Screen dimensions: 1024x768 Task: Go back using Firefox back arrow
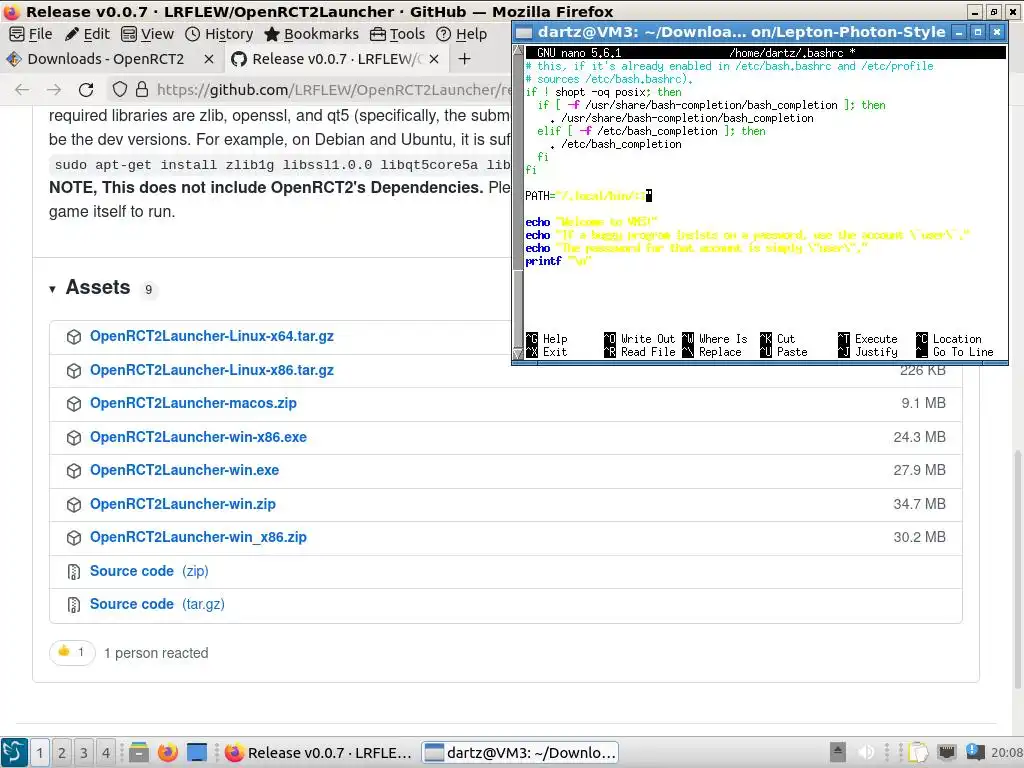pos(22,89)
